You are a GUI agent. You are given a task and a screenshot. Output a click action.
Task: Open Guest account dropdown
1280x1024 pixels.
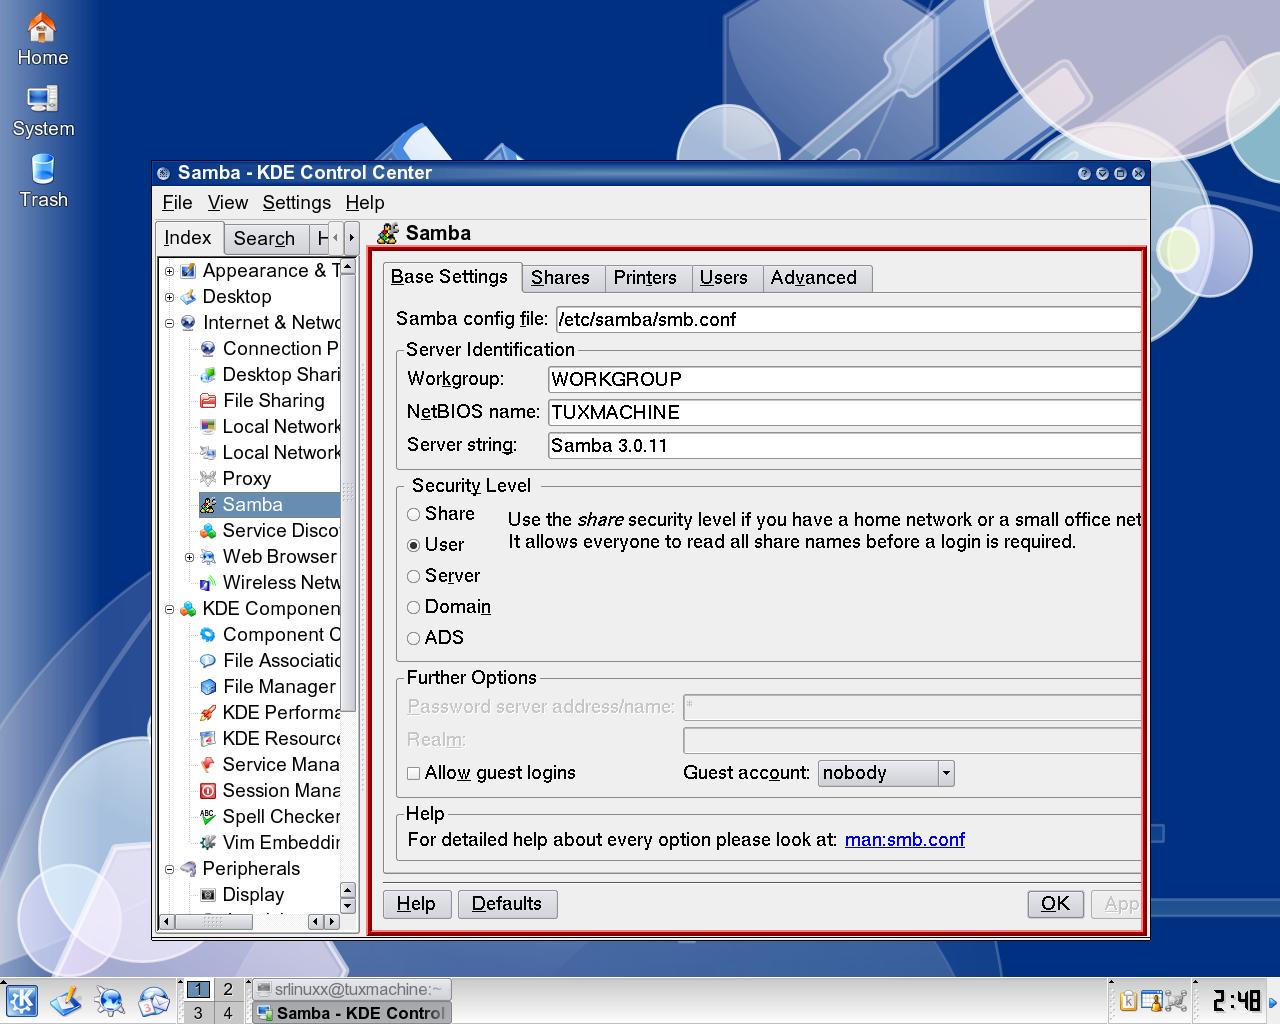(886, 773)
